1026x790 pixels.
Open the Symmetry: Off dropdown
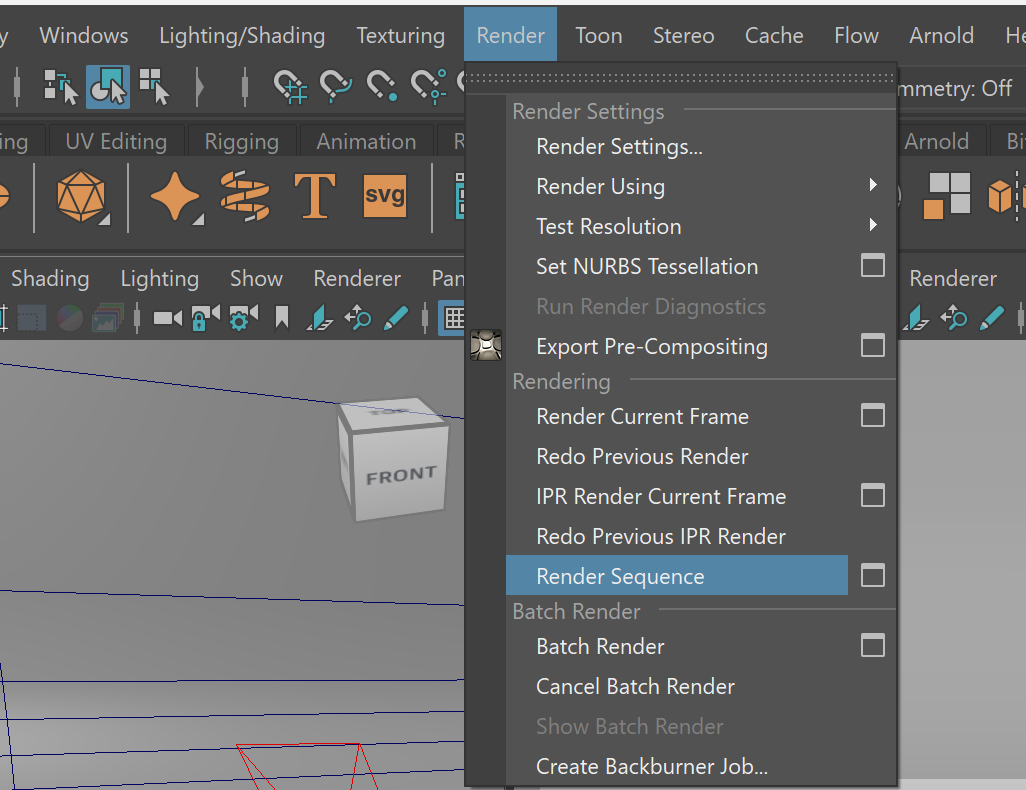click(x=955, y=88)
